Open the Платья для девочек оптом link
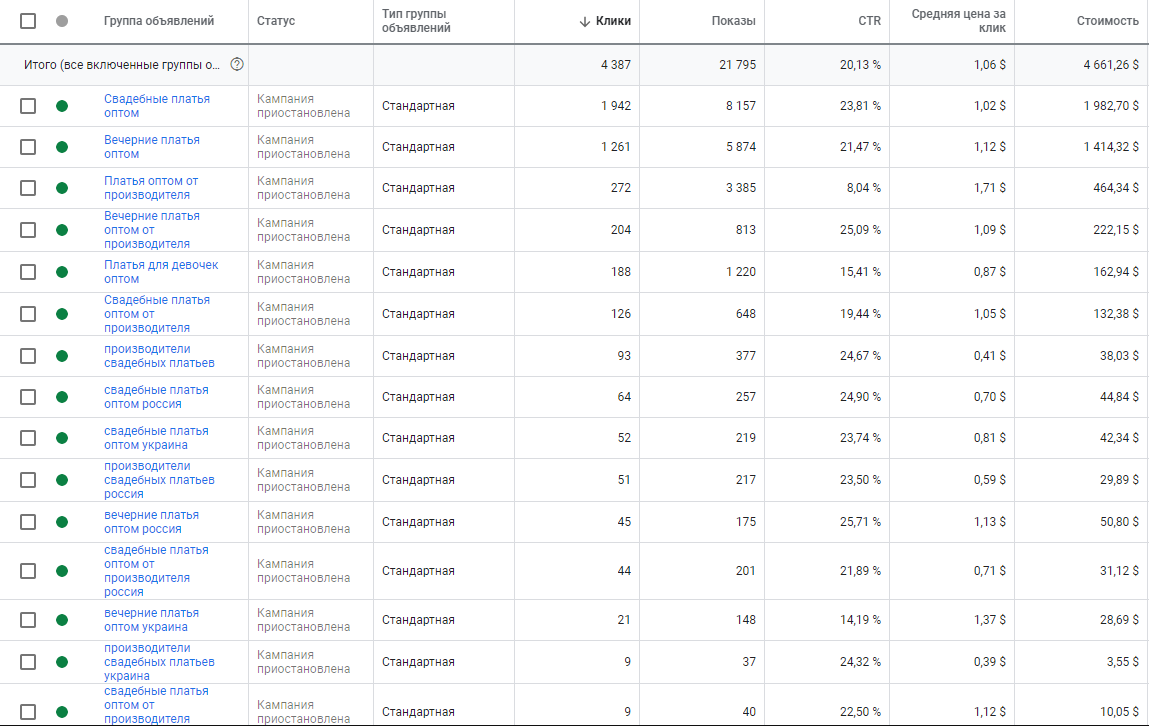Screen dimensions: 1152x726 (x=161, y=272)
